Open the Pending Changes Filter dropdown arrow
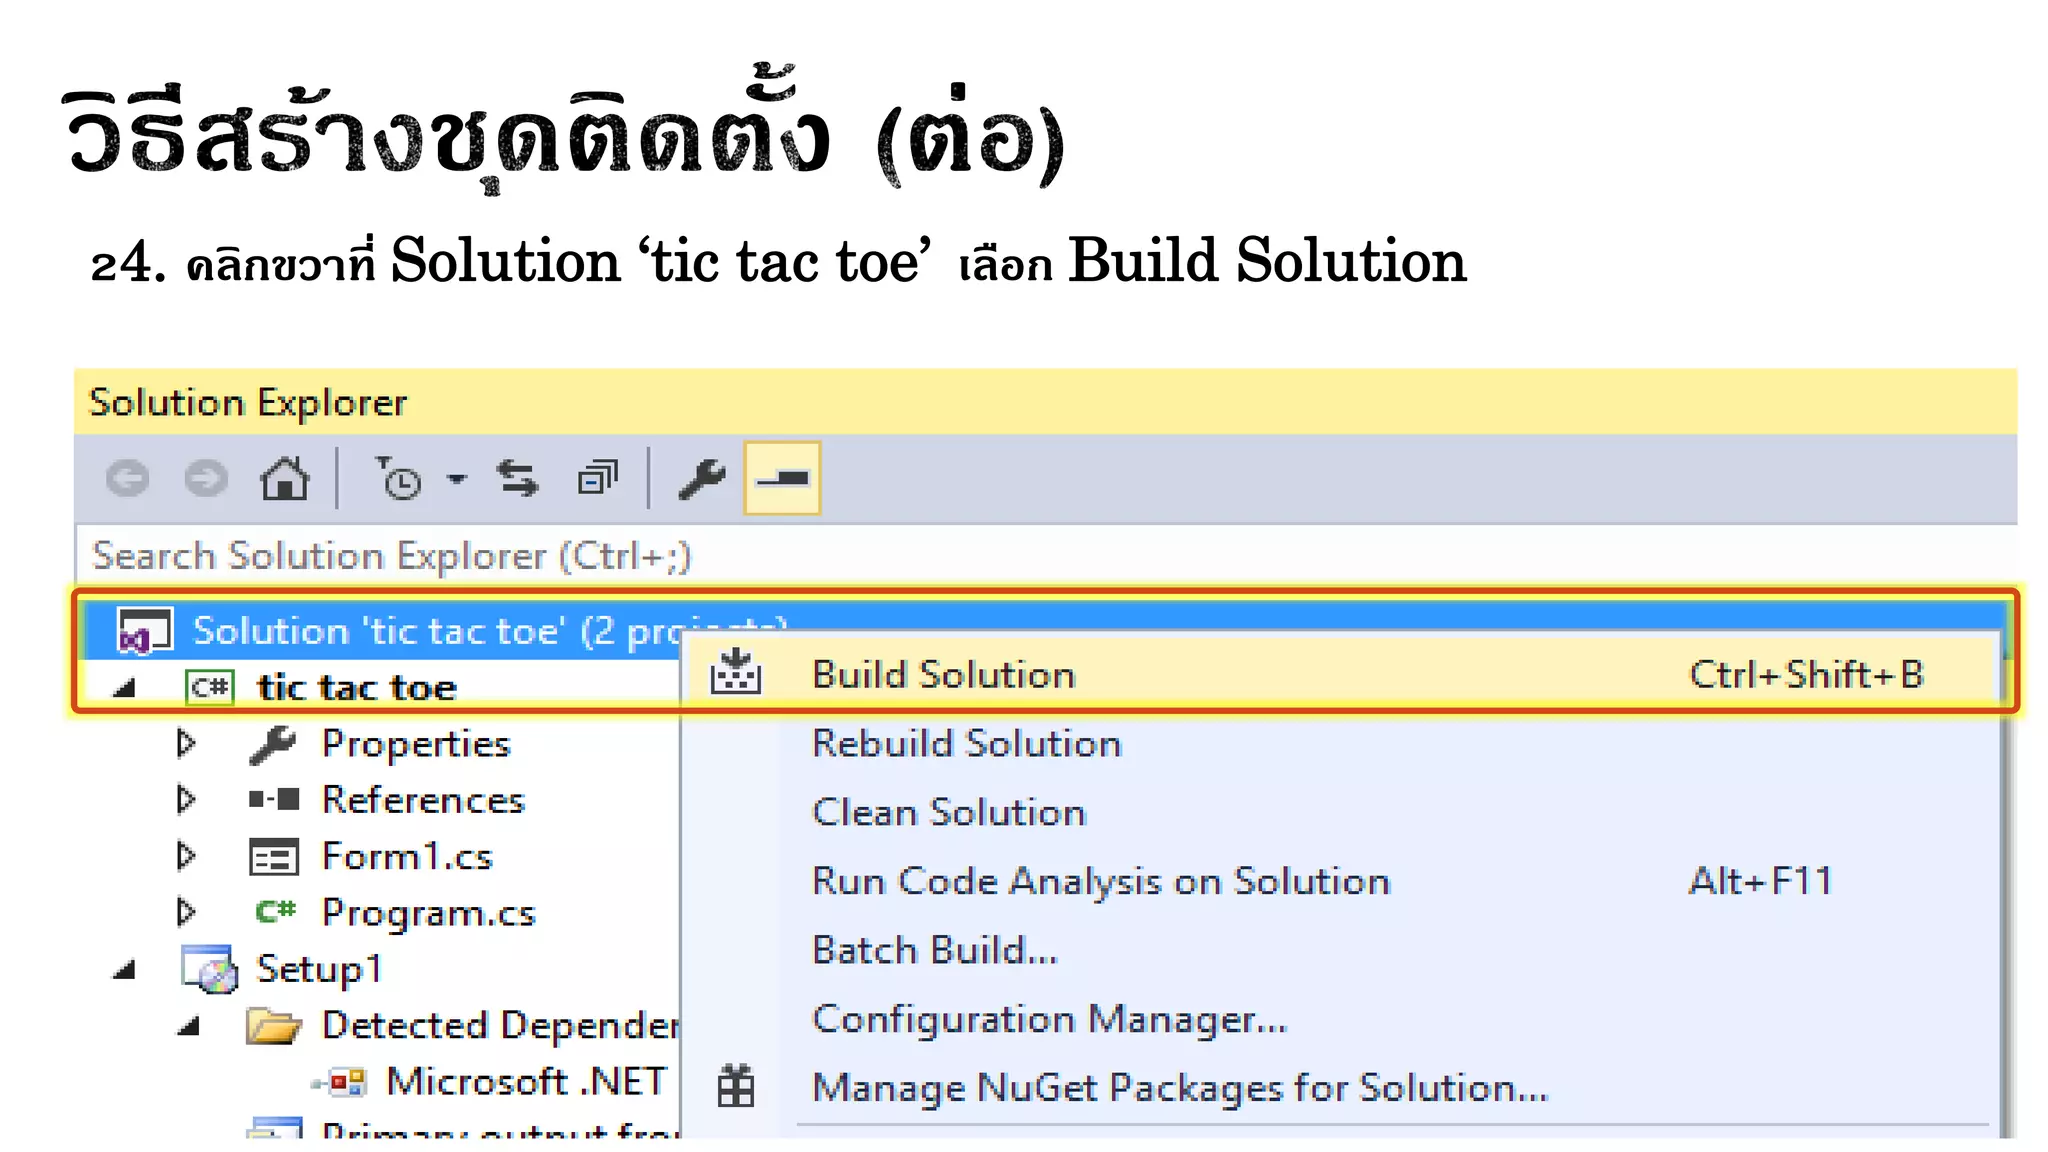The width and height of the screenshot is (2048, 1152). pos(457,480)
